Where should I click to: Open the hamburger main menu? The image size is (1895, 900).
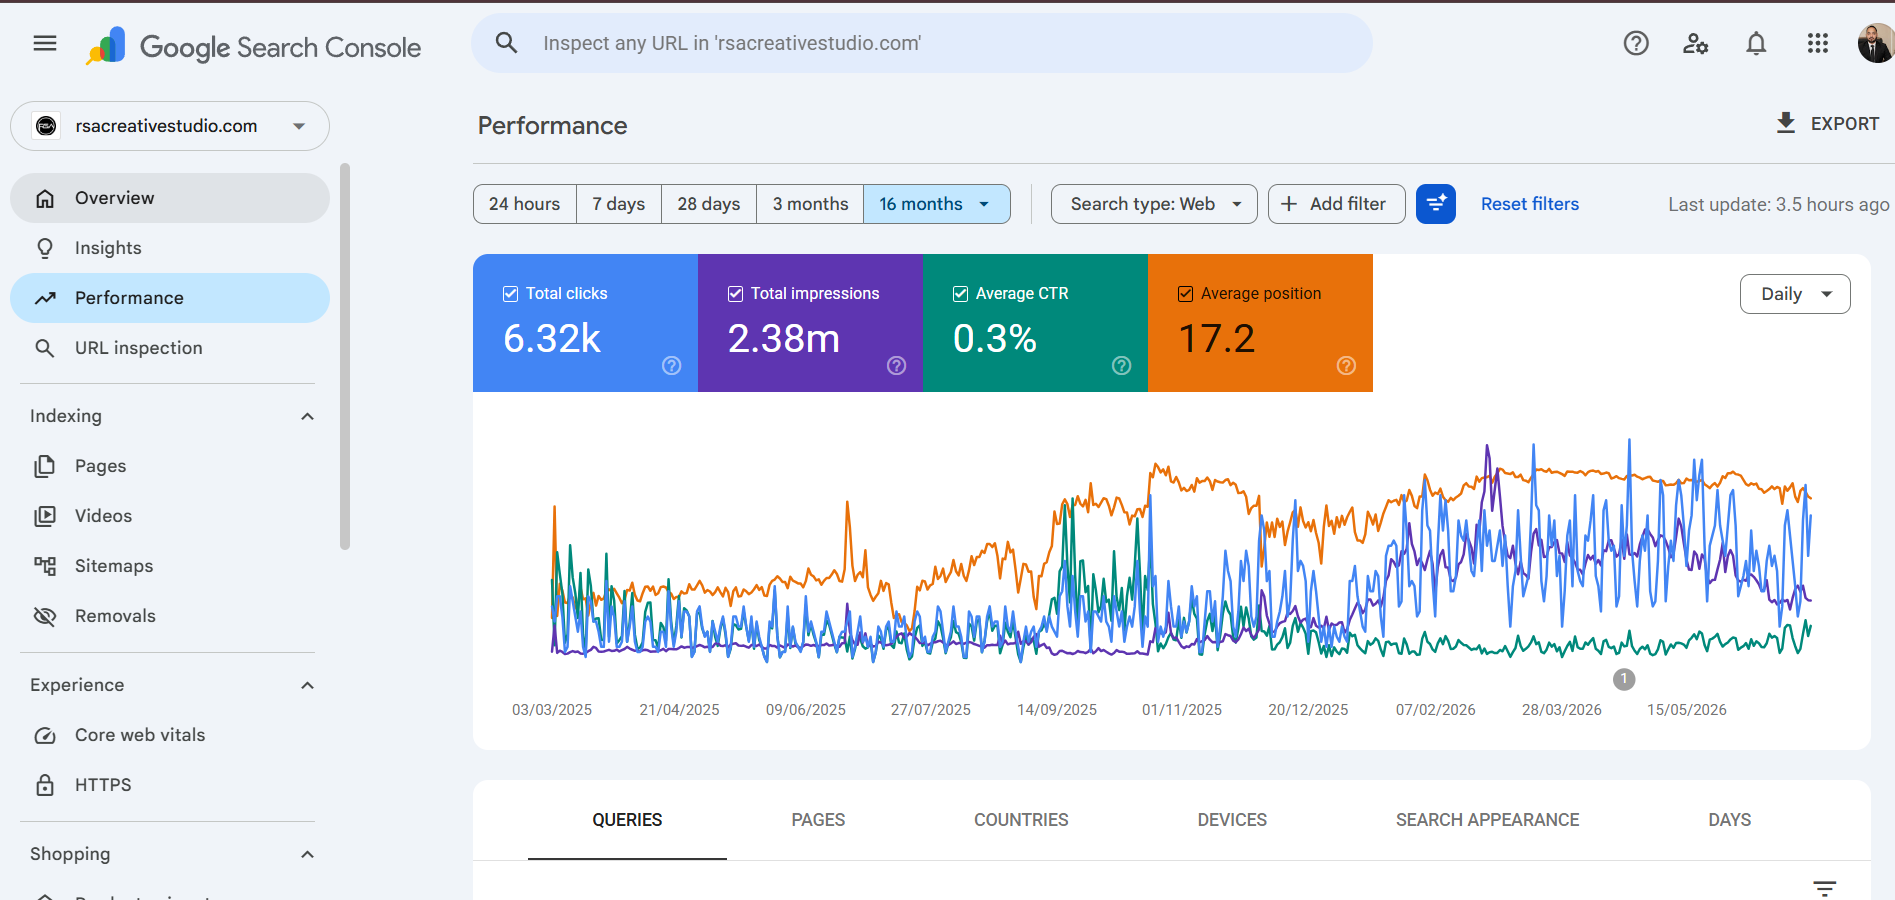(x=45, y=43)
